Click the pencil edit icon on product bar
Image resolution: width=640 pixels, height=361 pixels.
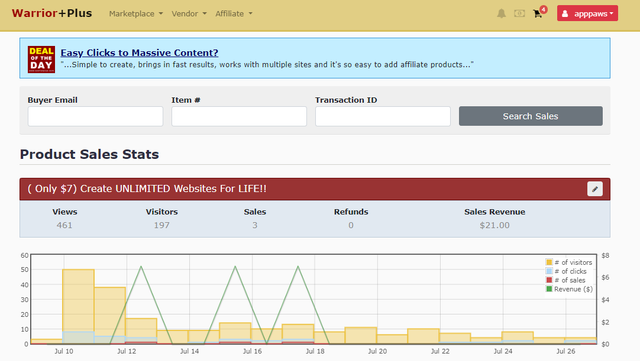pyautogui.click(x=595, y=189)
